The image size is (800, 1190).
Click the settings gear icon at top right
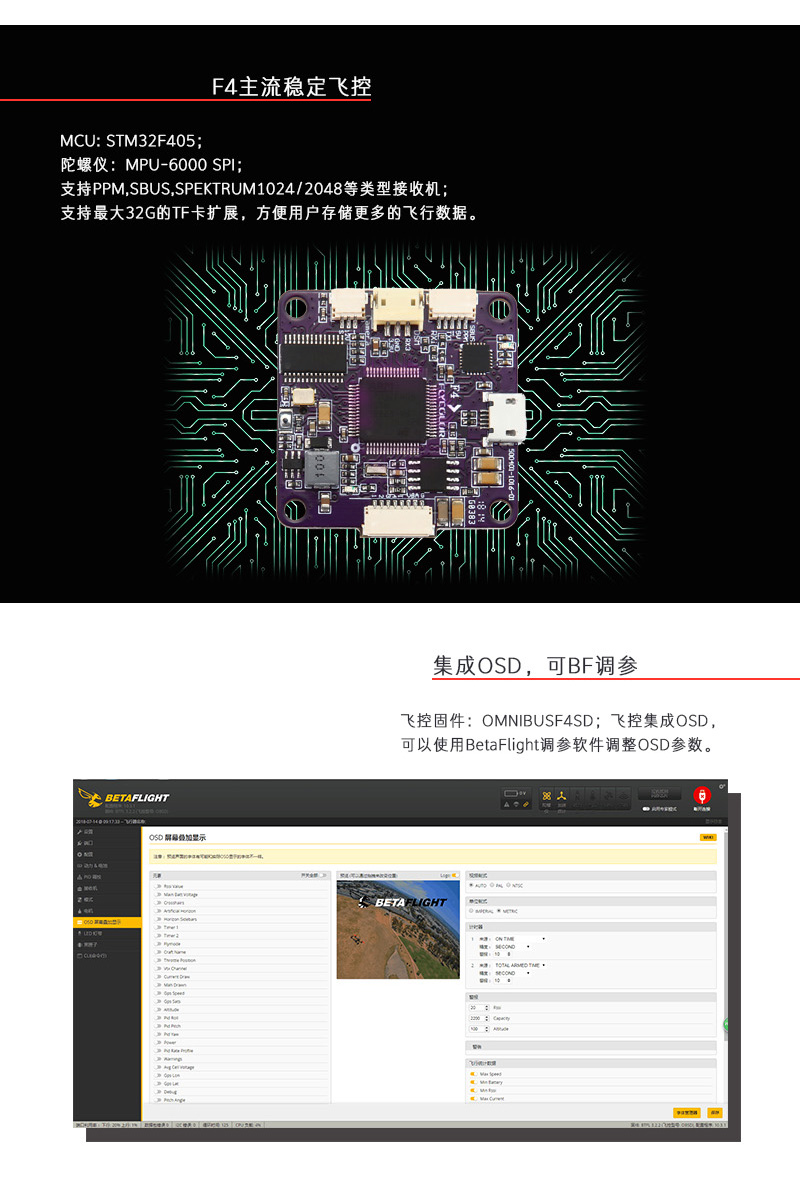[x=722, y=785]
